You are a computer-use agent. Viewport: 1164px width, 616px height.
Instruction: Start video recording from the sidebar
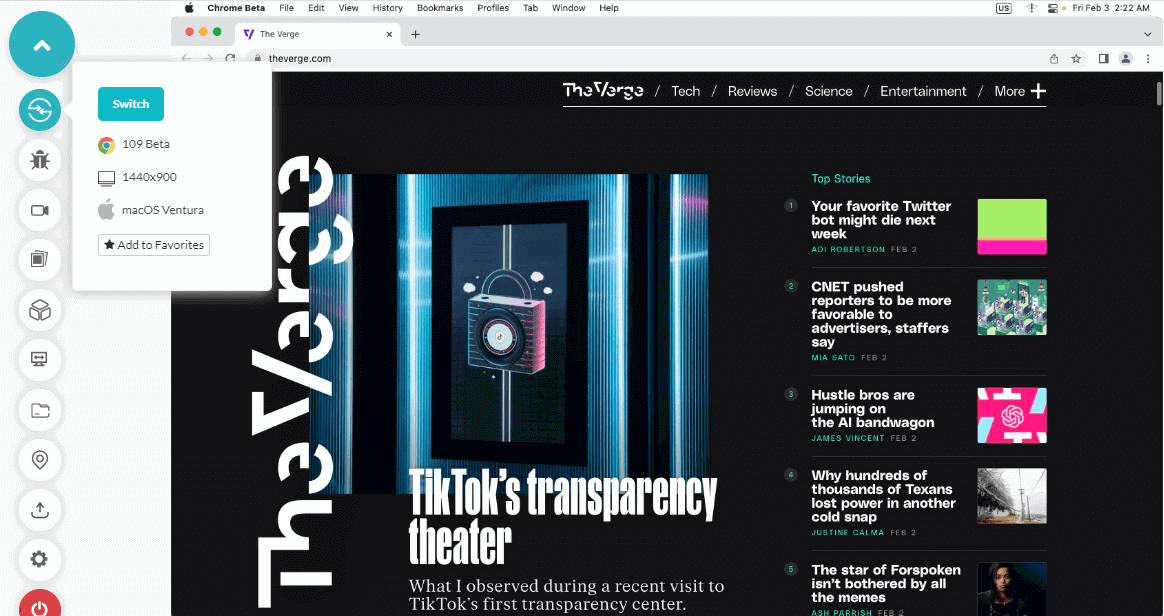point(40,210)
